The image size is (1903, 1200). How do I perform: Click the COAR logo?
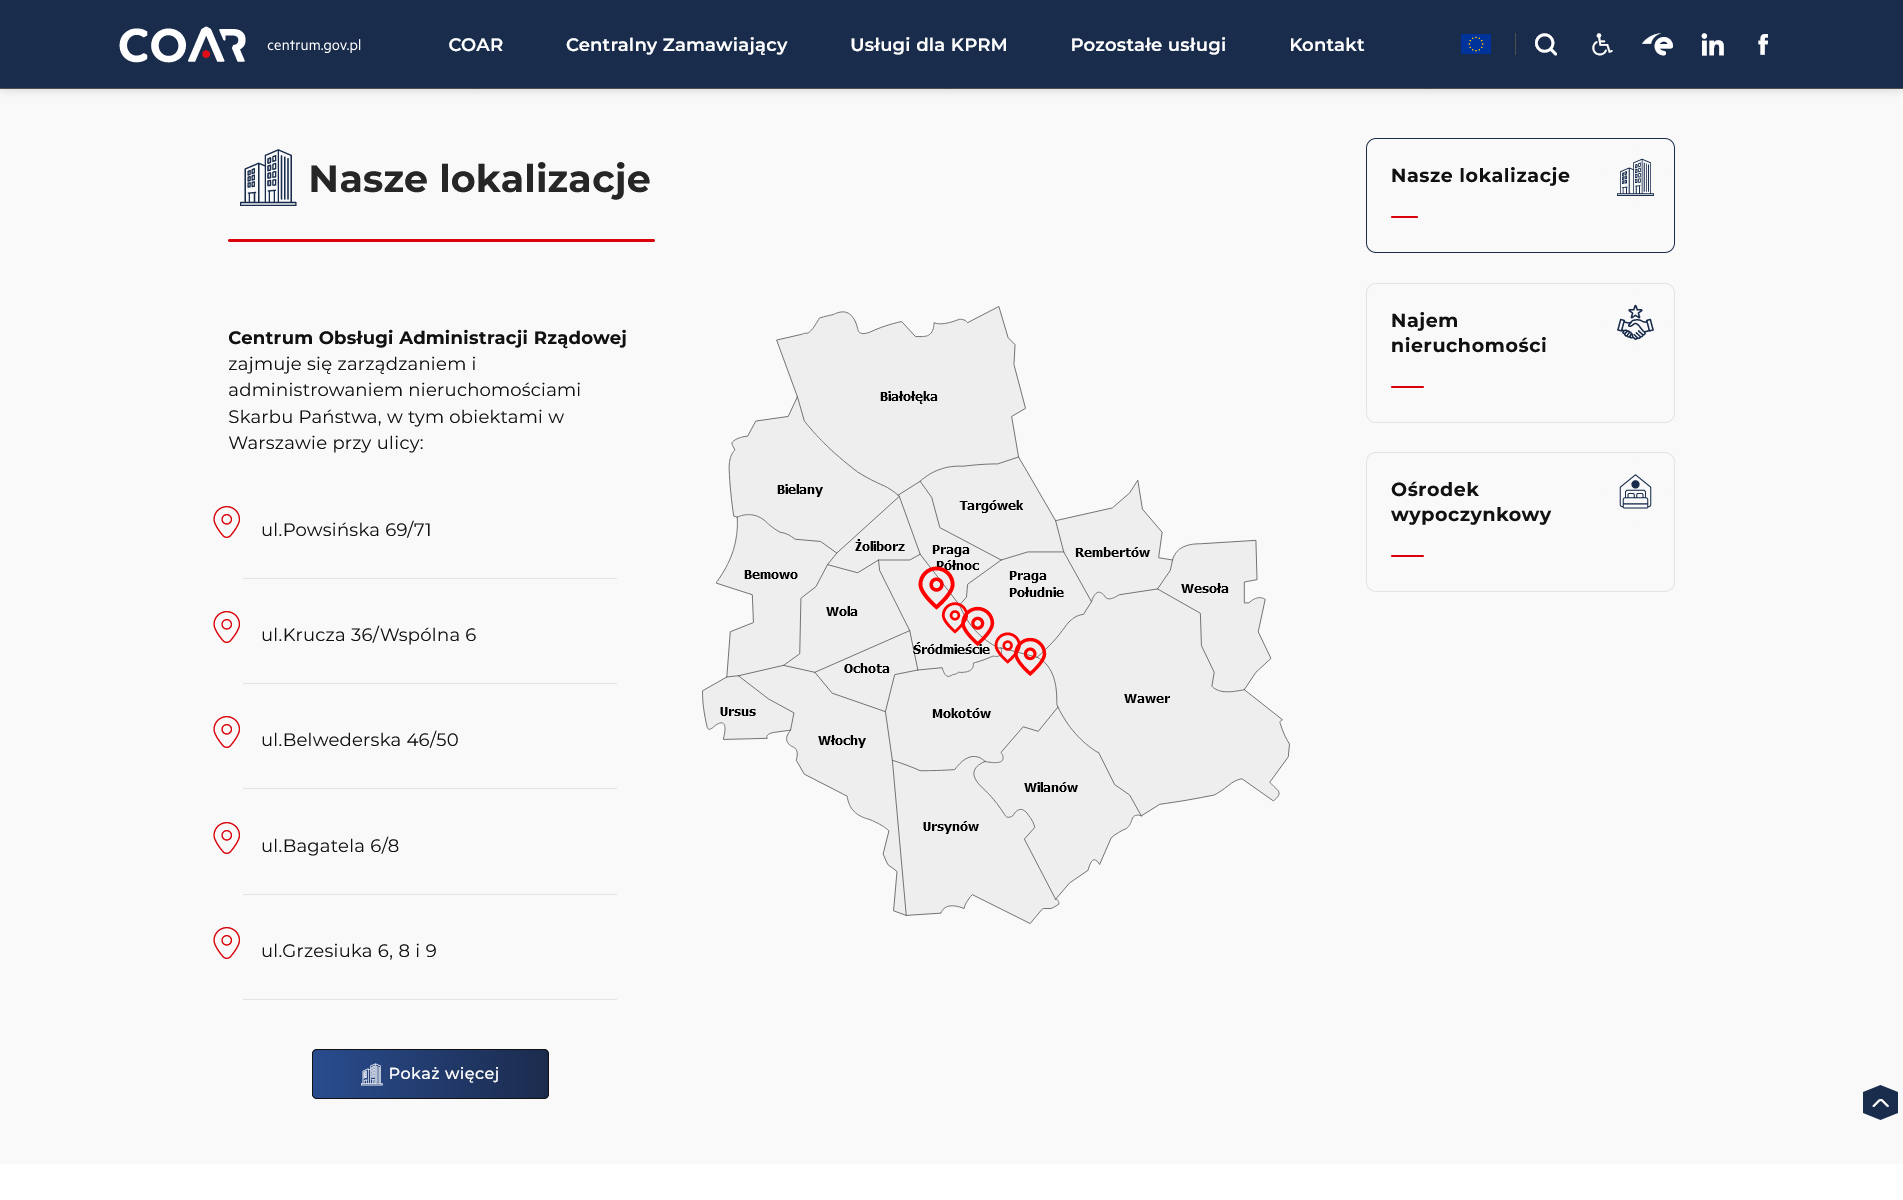183,45
